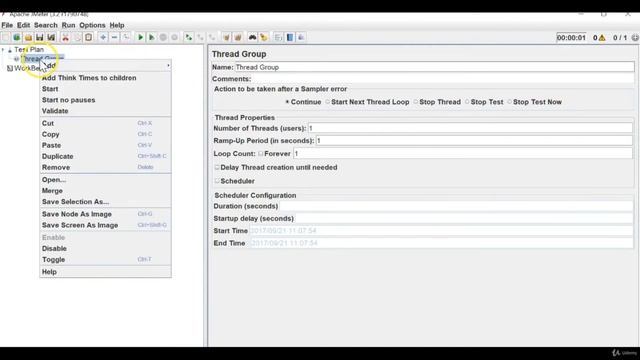
Task: Choose Save Screen As Image
Action: click(105, 225)
